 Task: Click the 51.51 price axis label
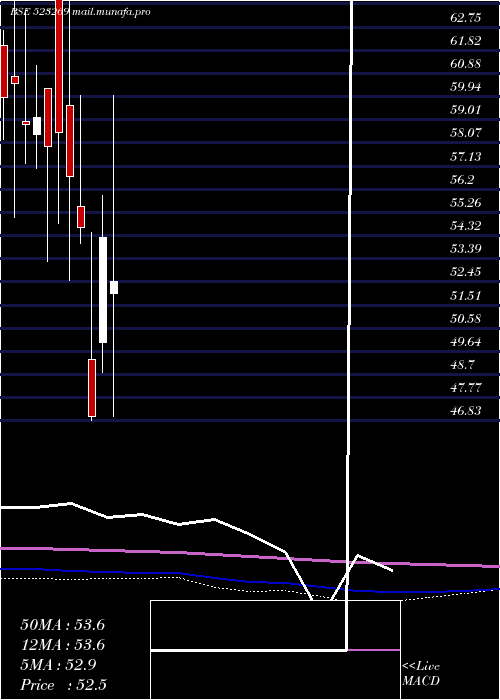tap(466, 296)
